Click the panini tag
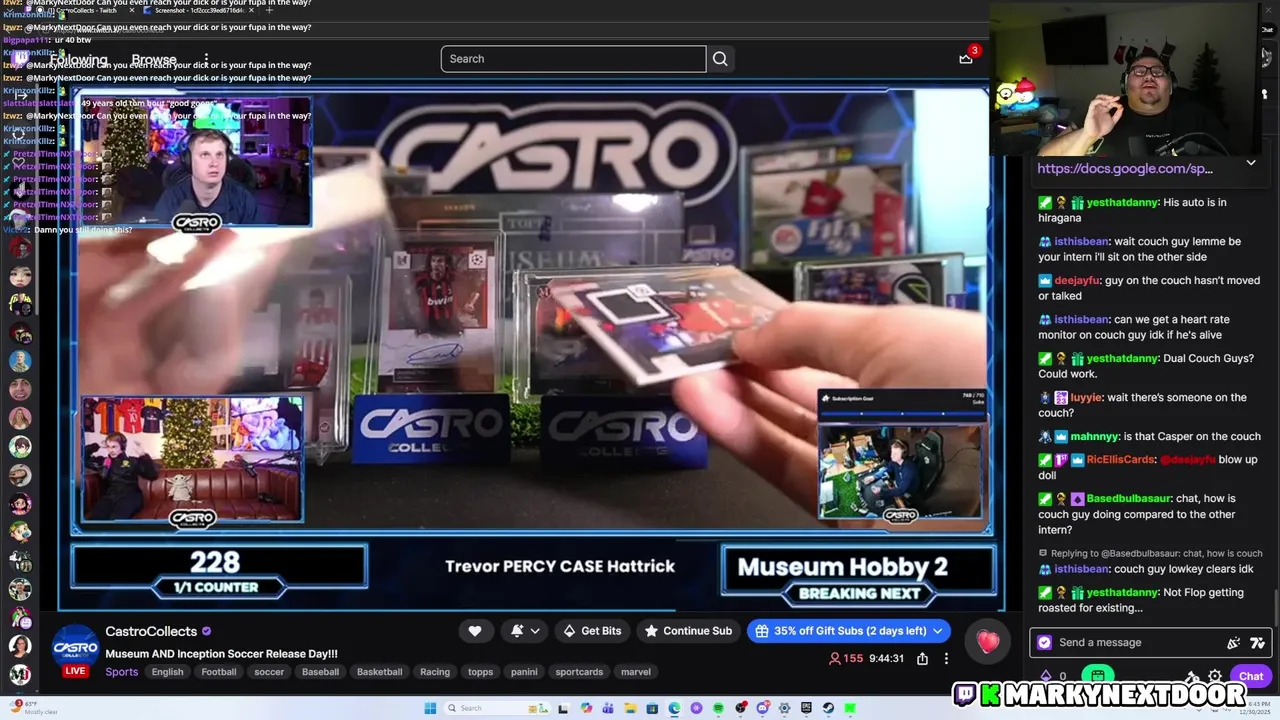This screenshot has height=720, width=1280. point(524,672)
